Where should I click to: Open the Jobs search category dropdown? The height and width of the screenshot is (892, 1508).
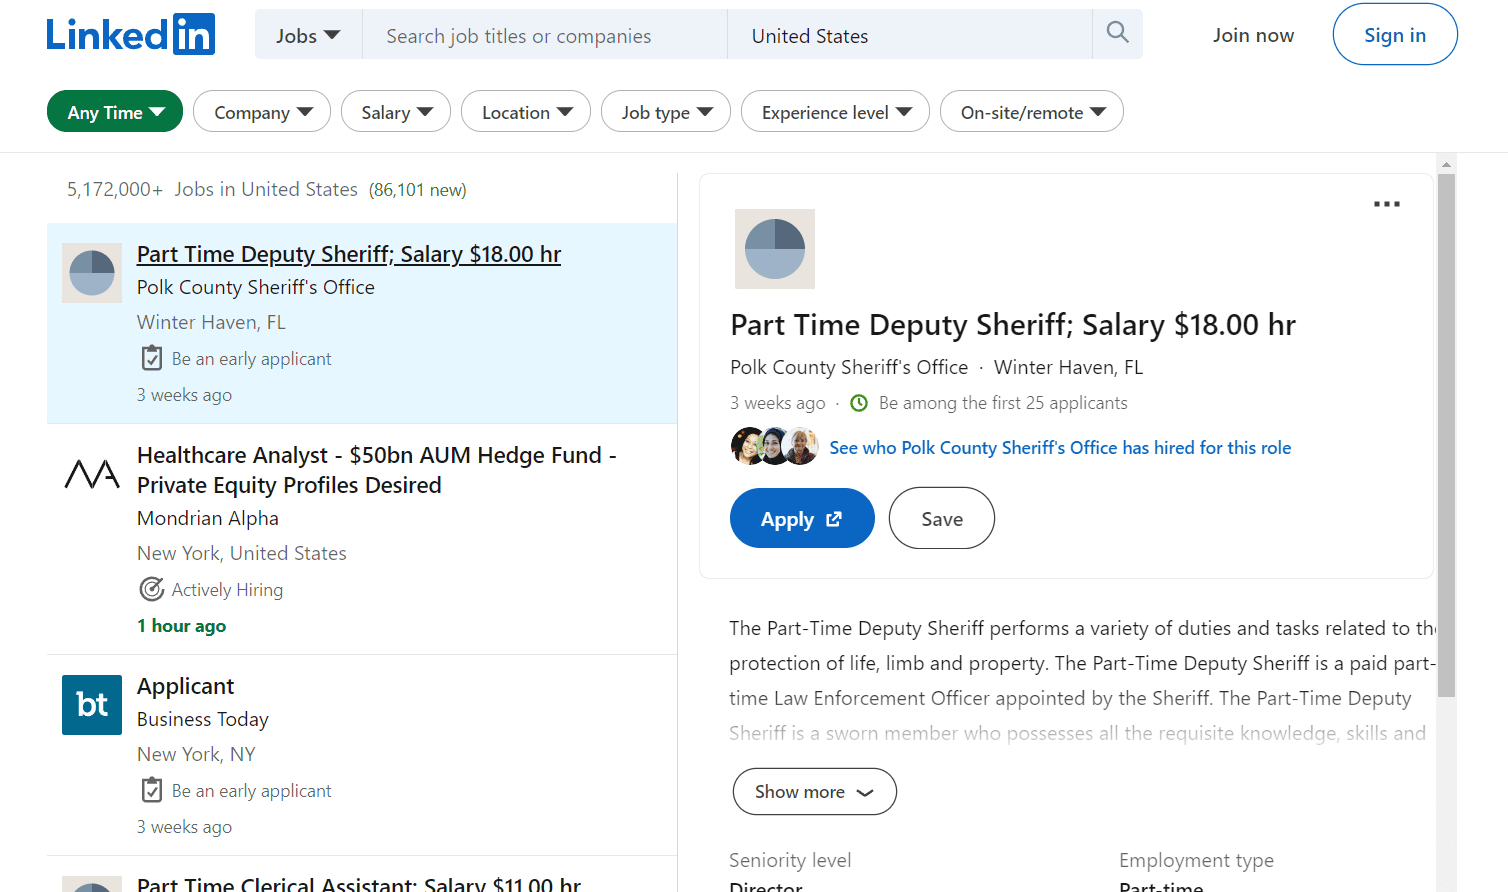pyautogui.click(x=308, y=35)
